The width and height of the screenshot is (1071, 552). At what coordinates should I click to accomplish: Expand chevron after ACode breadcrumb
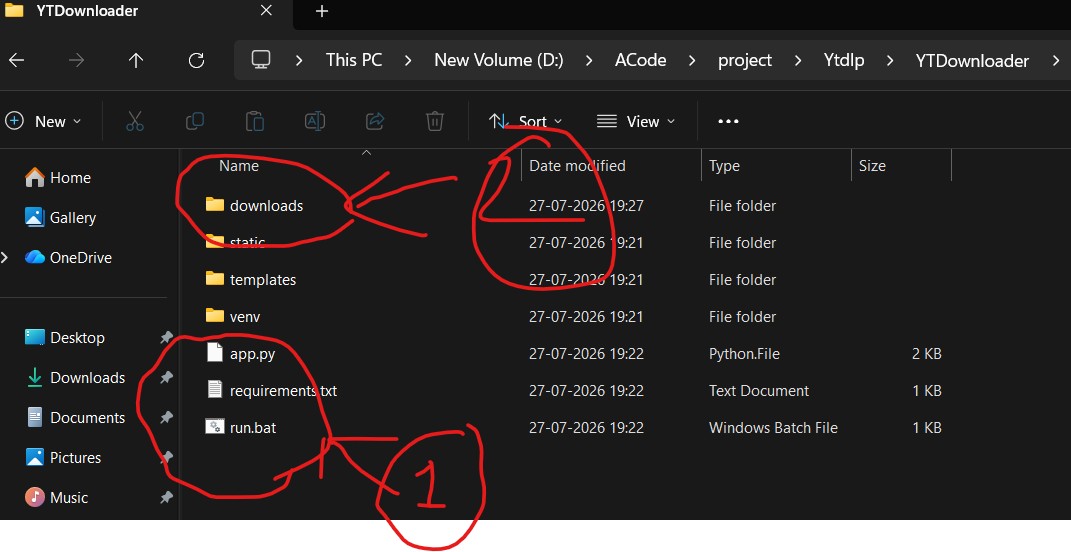(x=692, y=61)
